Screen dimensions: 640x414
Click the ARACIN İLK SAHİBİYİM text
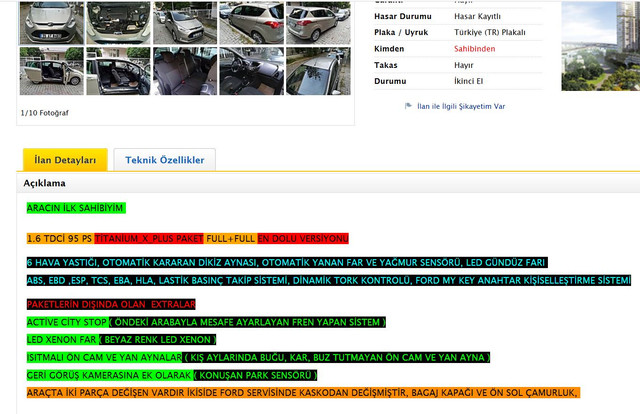click(76, 208)
